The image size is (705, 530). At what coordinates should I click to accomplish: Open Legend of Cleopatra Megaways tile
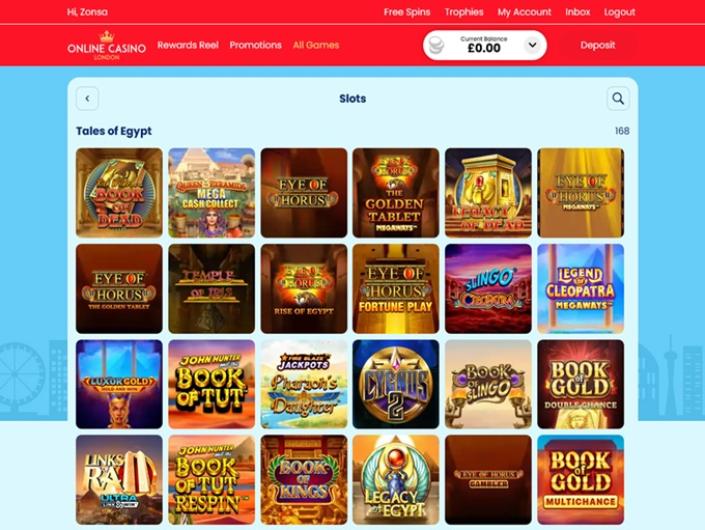[x=580, y=289]
